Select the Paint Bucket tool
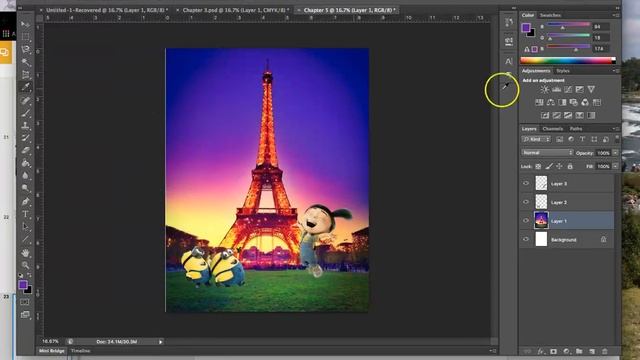 [25, 163]
